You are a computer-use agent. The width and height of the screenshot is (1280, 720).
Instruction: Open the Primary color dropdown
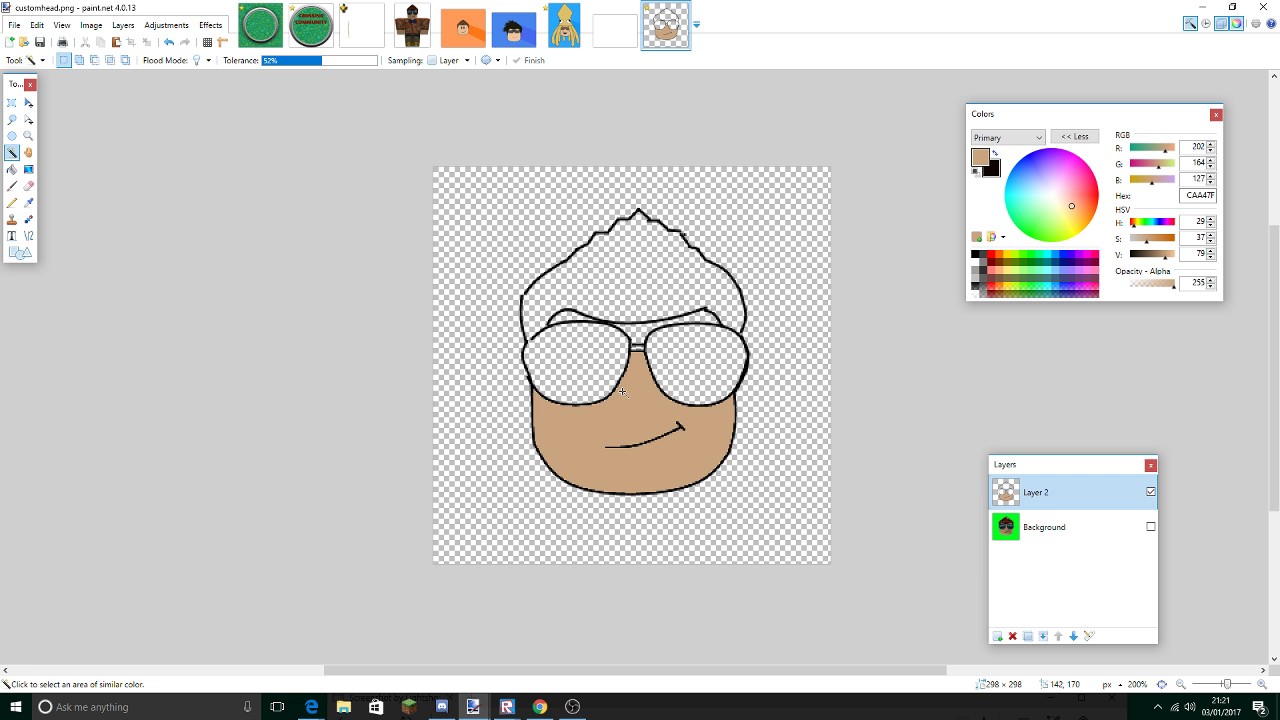click(1008, 138)
